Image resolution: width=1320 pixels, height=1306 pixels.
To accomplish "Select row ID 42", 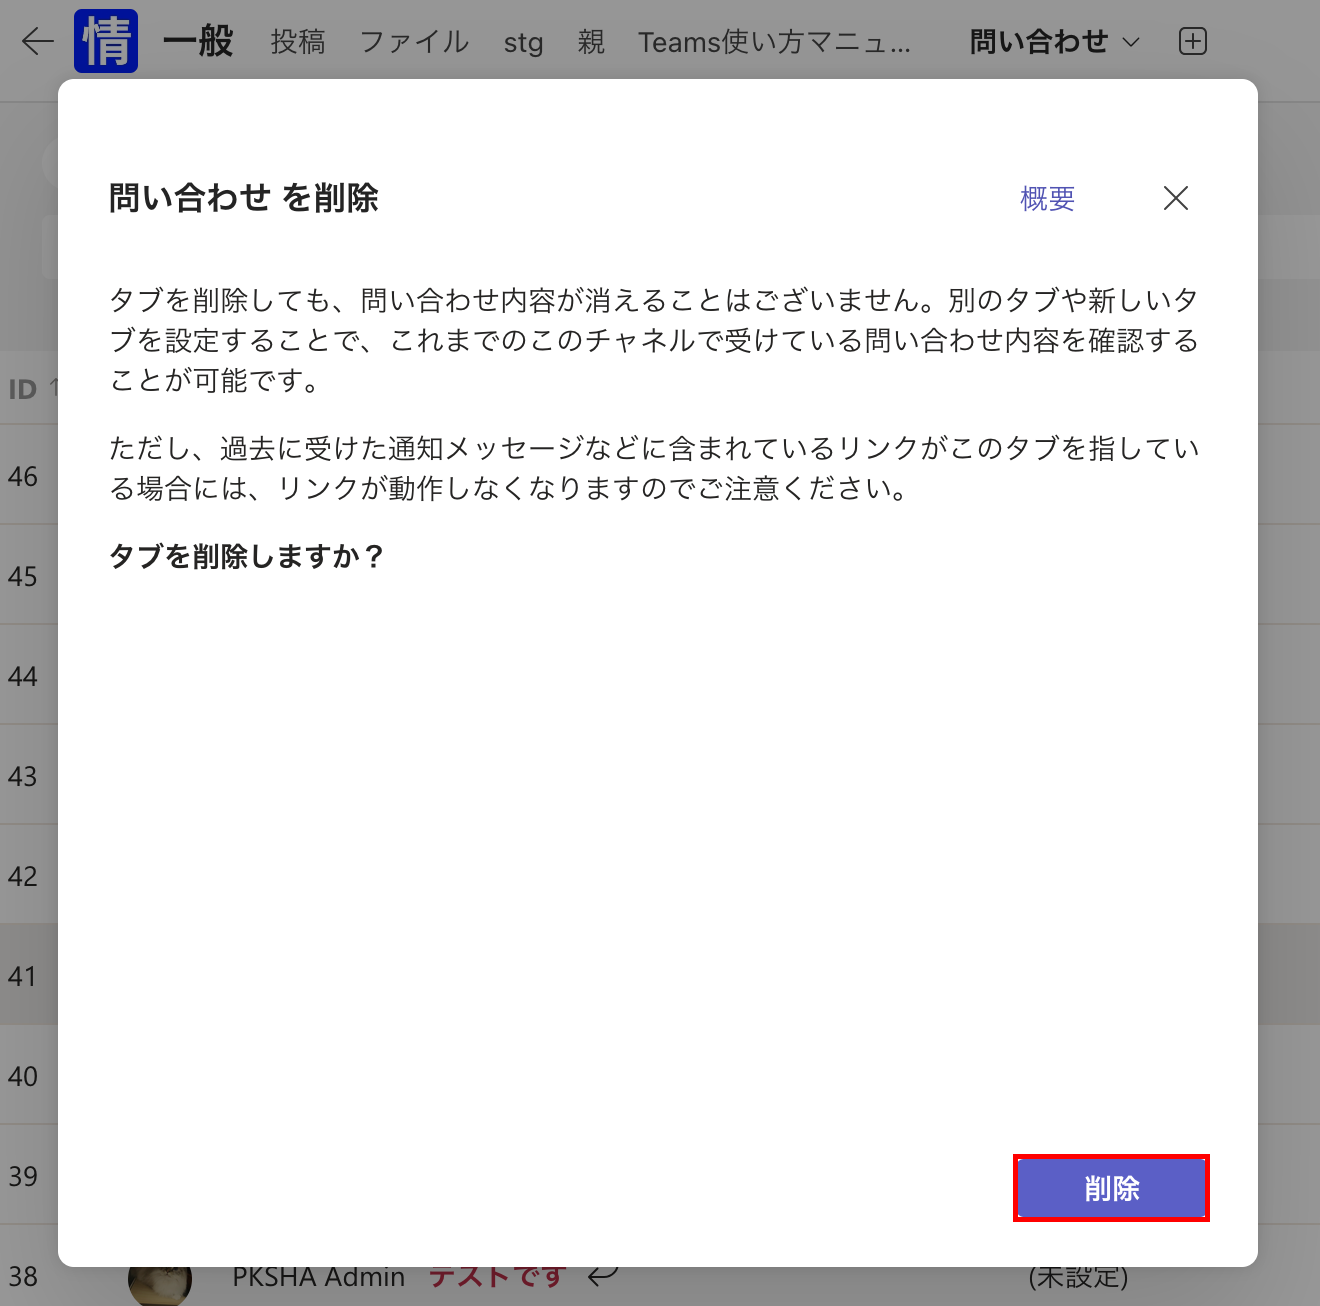I will coord(23,876).
